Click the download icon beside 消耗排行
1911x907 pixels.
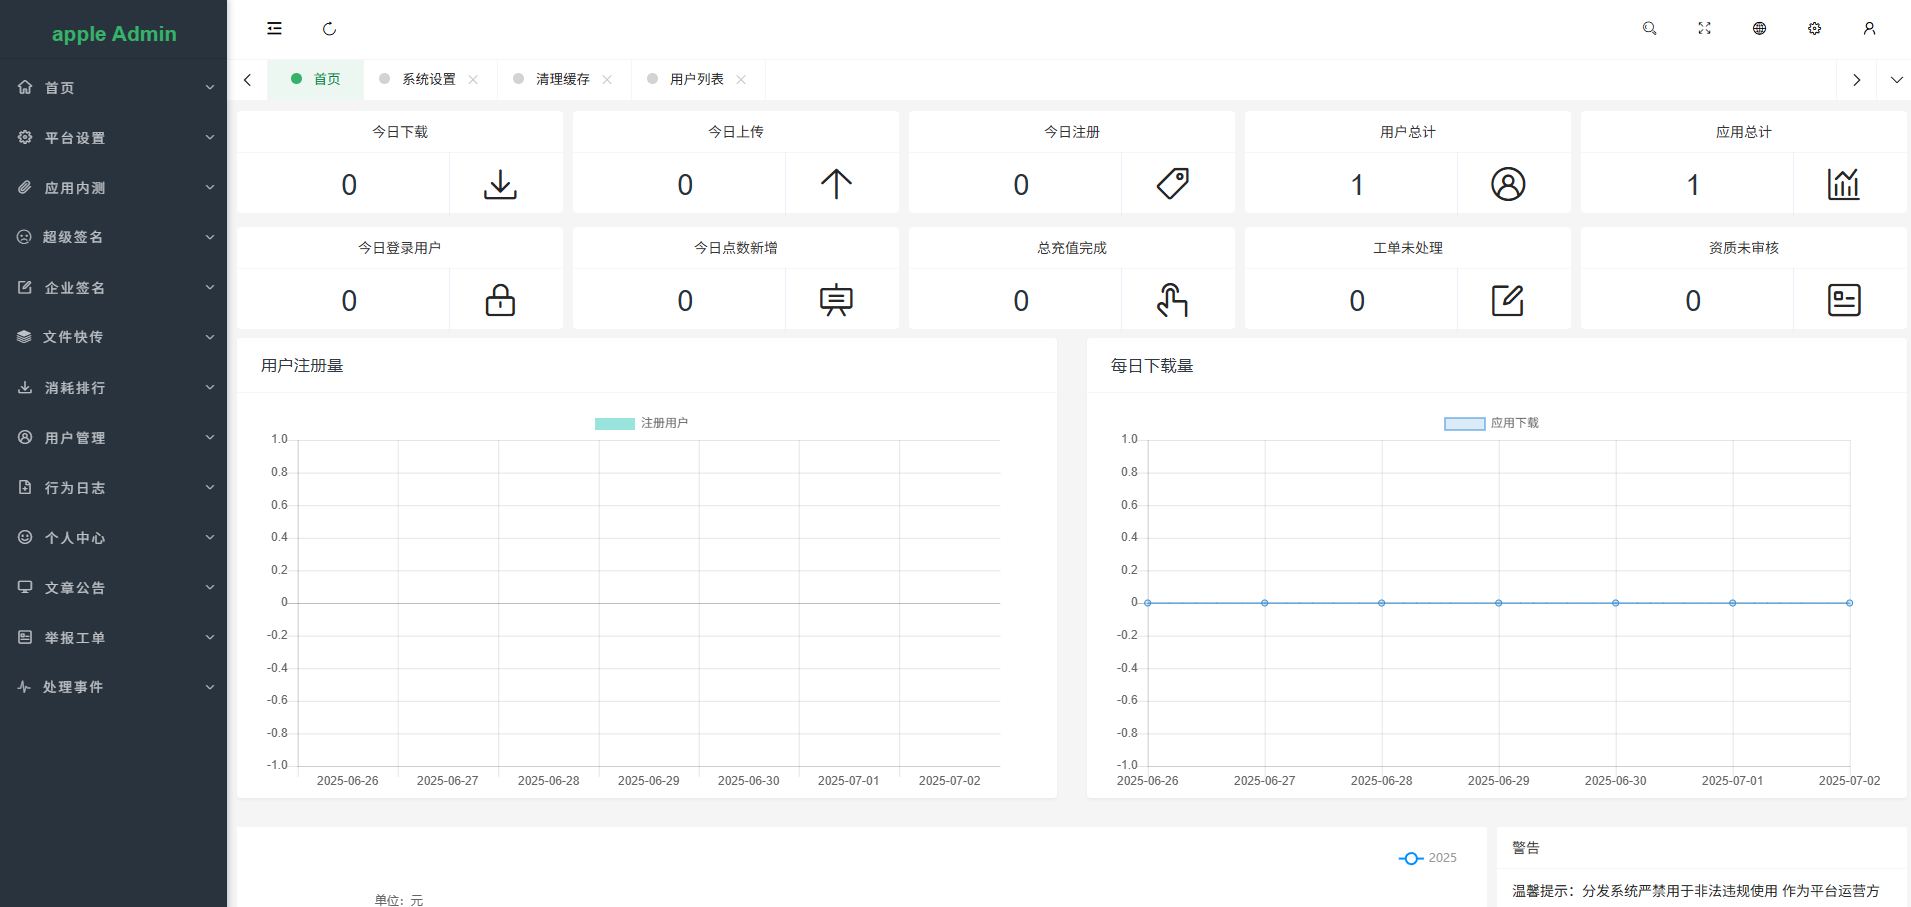point(25,387)
